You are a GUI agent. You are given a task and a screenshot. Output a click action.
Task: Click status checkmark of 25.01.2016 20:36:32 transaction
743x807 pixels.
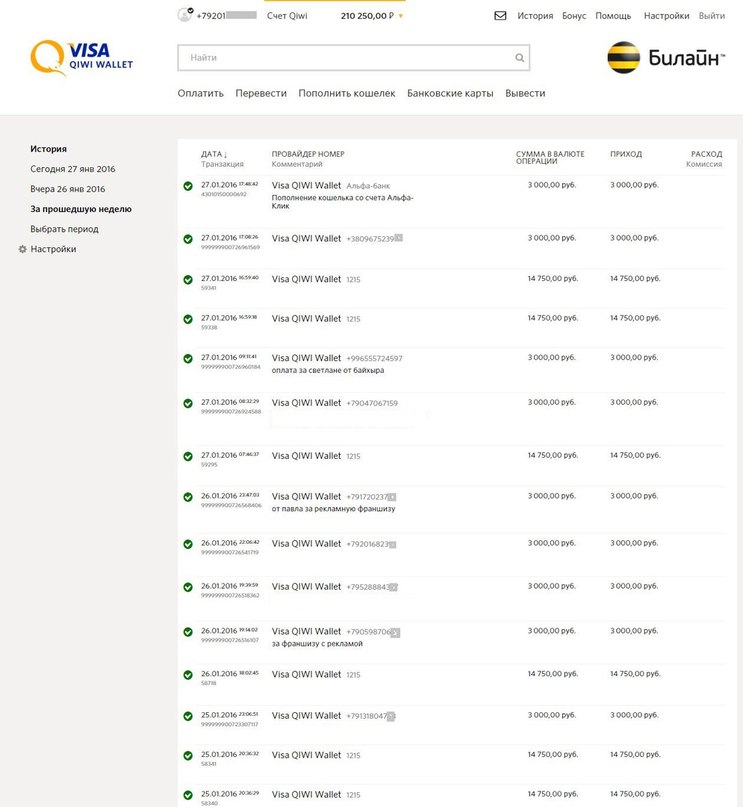(188, 756)
